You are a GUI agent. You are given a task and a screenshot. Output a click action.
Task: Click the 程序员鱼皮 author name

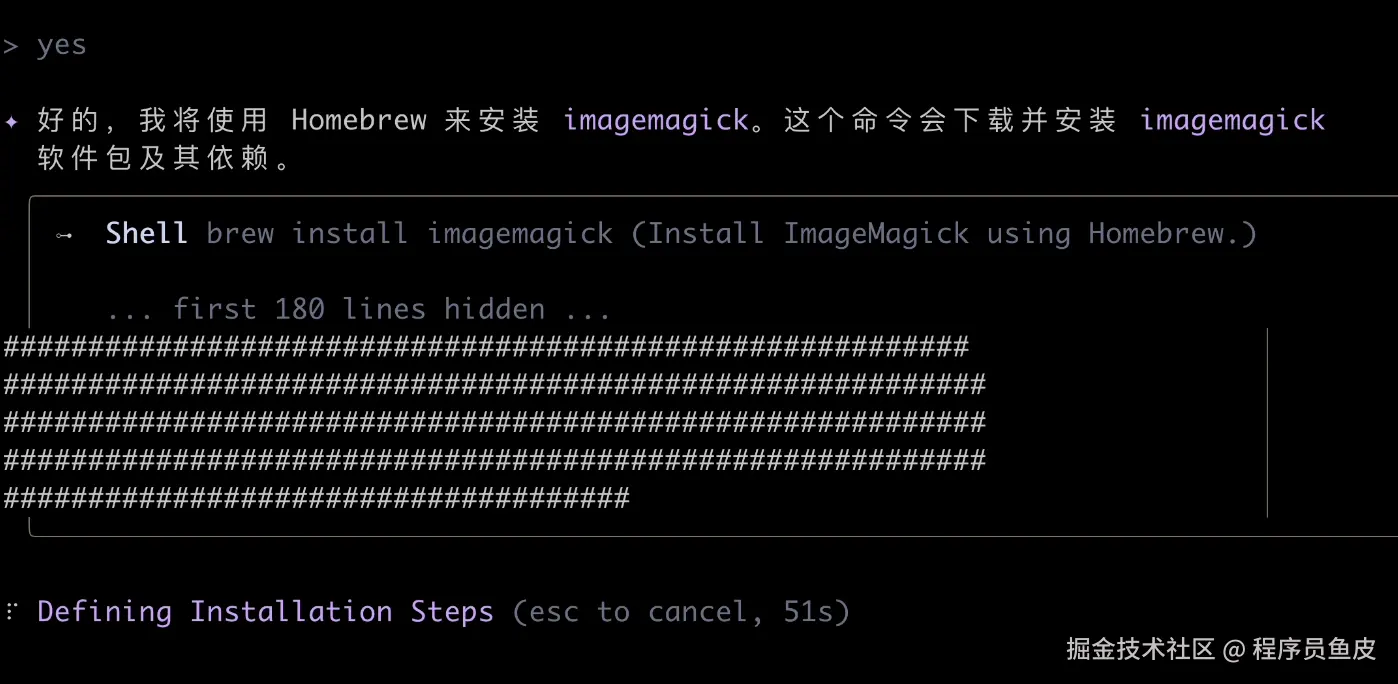tap(1314, 649)
